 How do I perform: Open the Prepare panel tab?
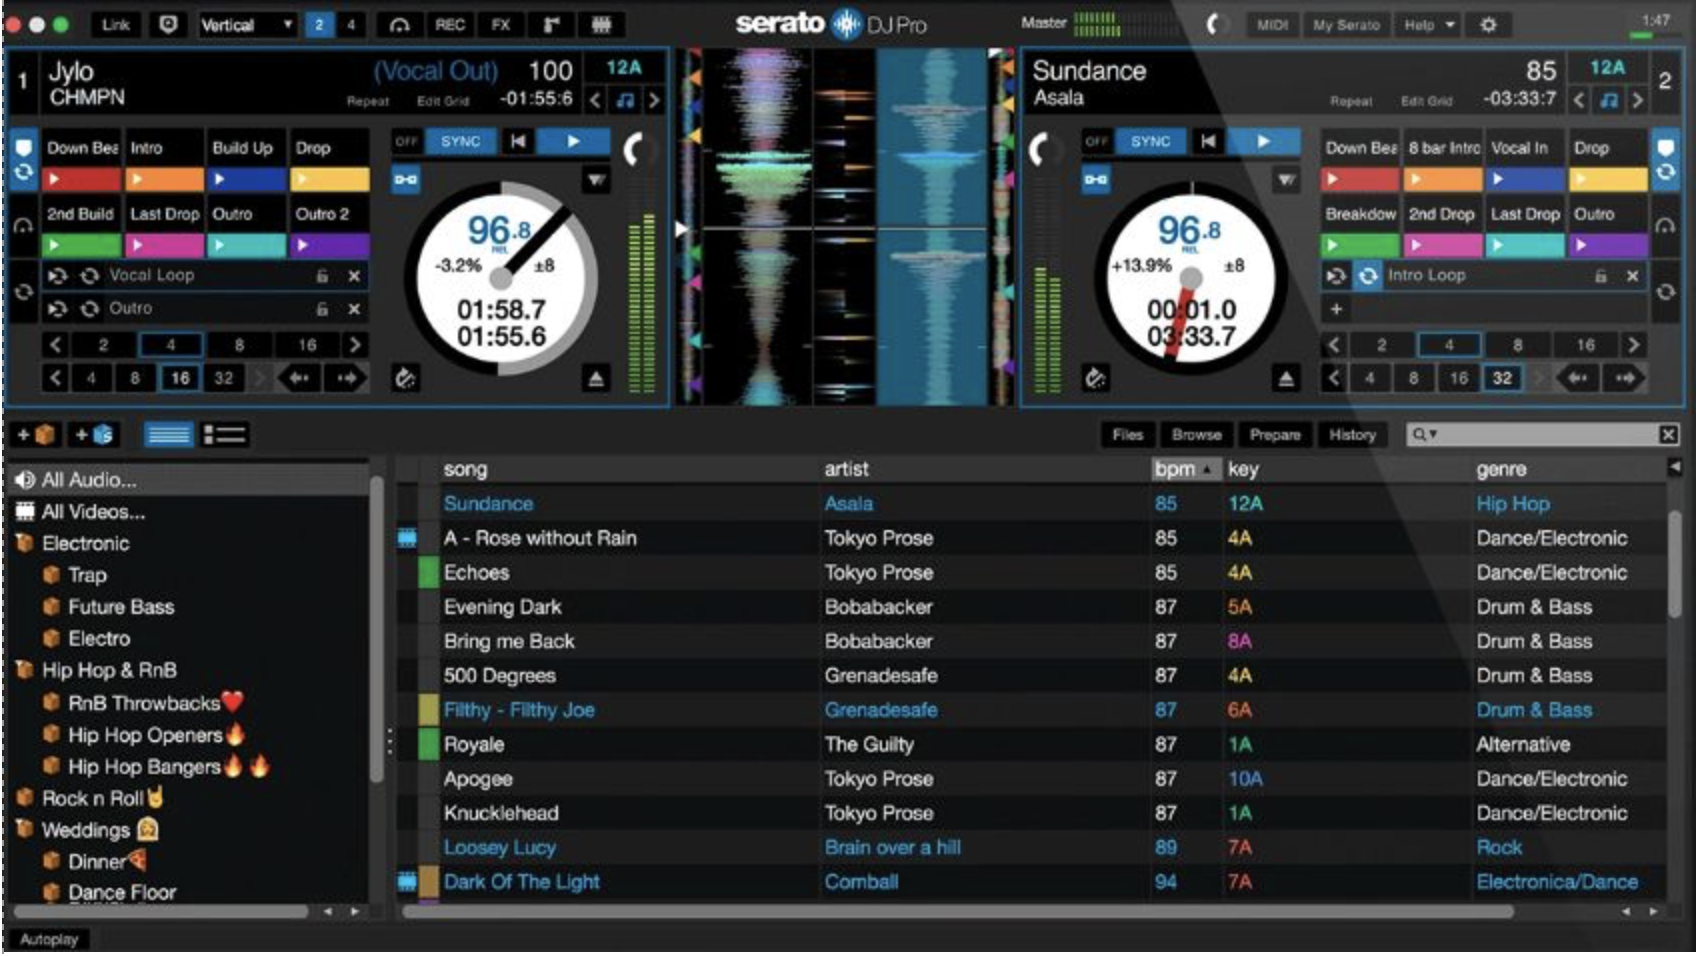pos(1275,435)
